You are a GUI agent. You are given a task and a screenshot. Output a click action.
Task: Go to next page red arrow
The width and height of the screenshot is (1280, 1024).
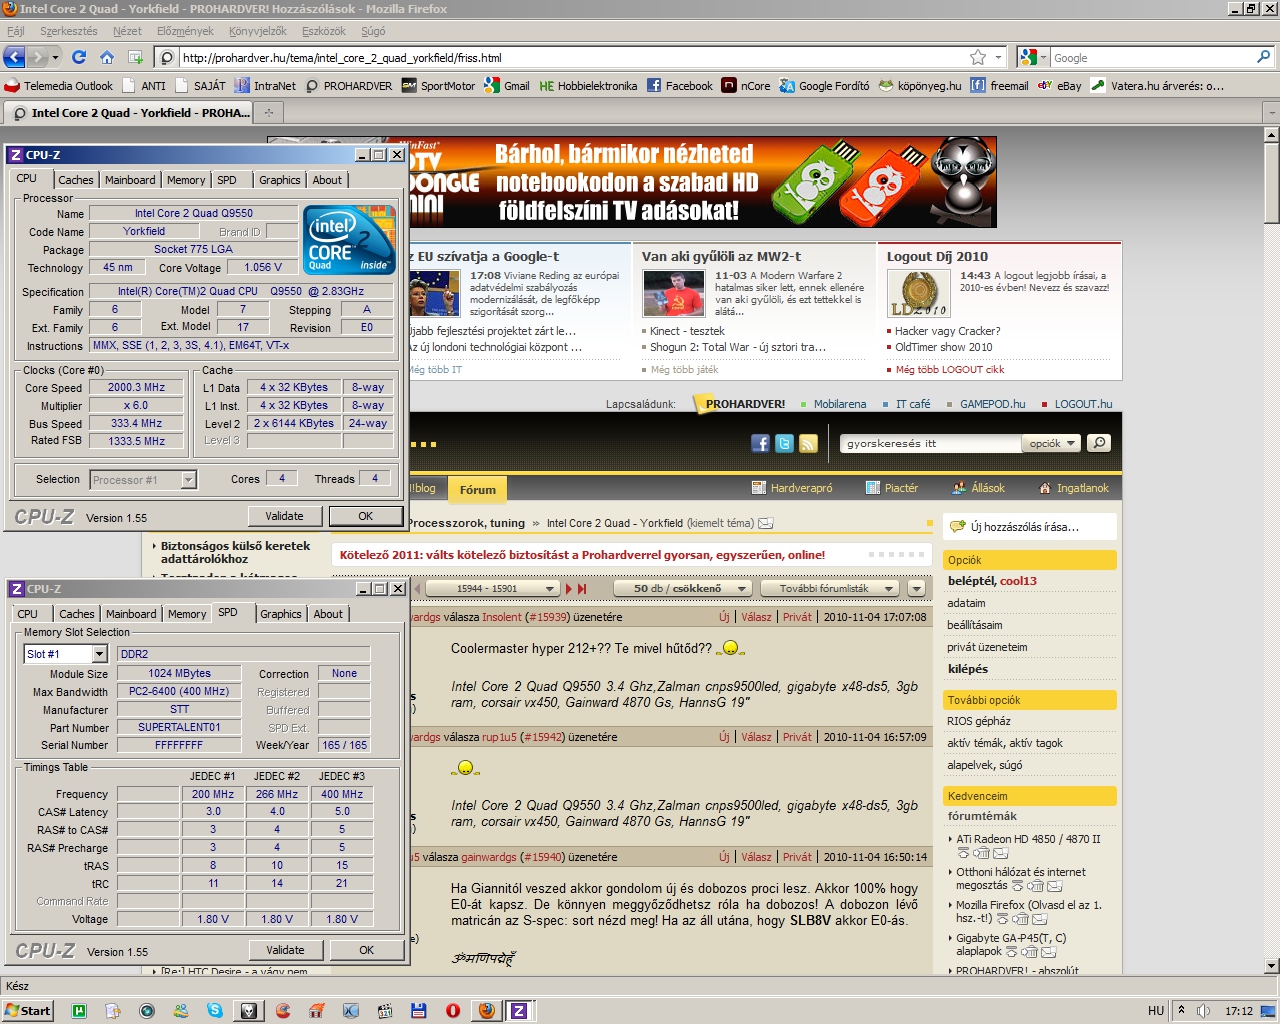(x=569, y=589)
